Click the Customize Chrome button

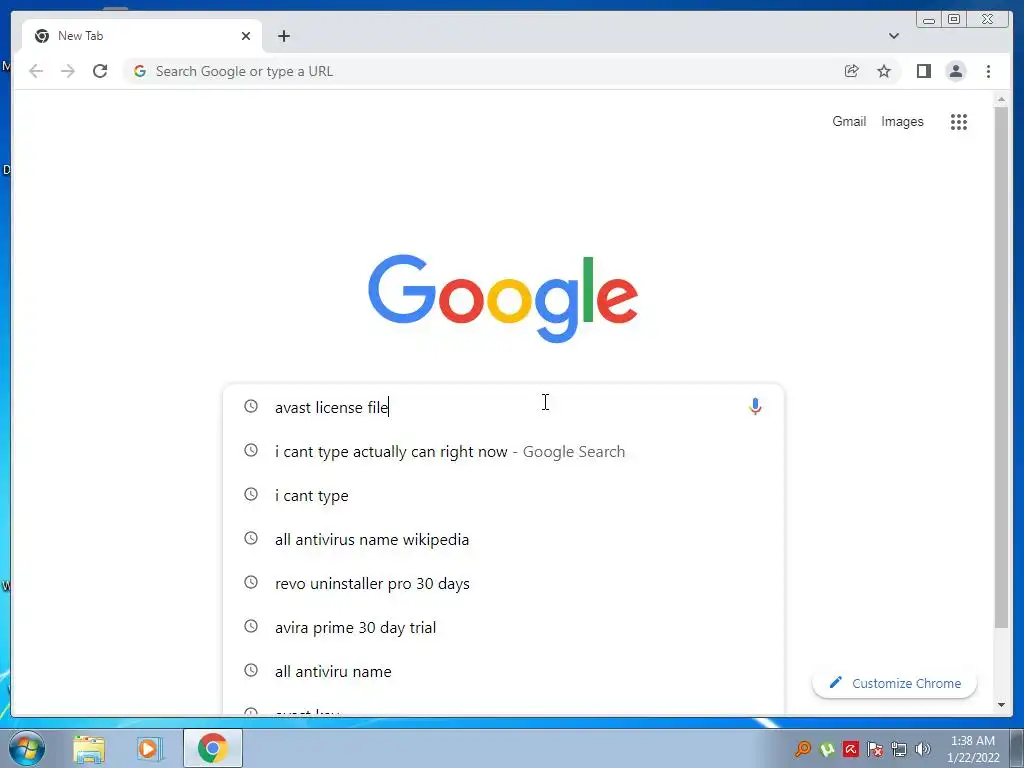point(895,683)
